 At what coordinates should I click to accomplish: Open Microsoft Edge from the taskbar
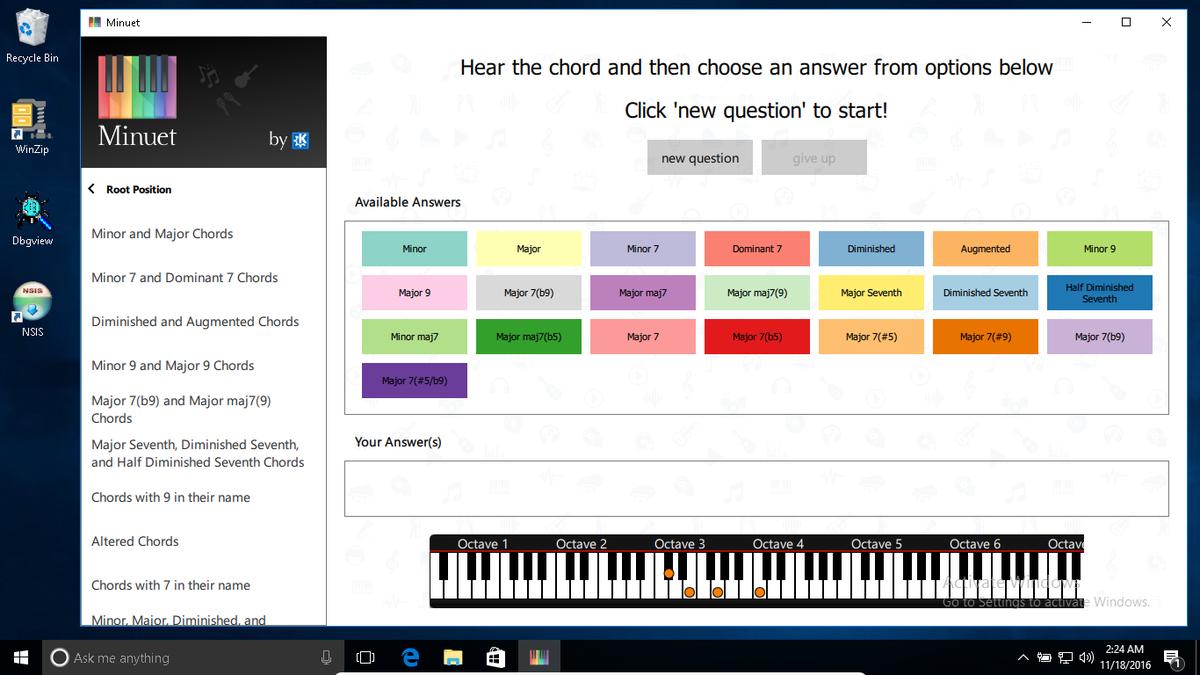click(410, 657)
